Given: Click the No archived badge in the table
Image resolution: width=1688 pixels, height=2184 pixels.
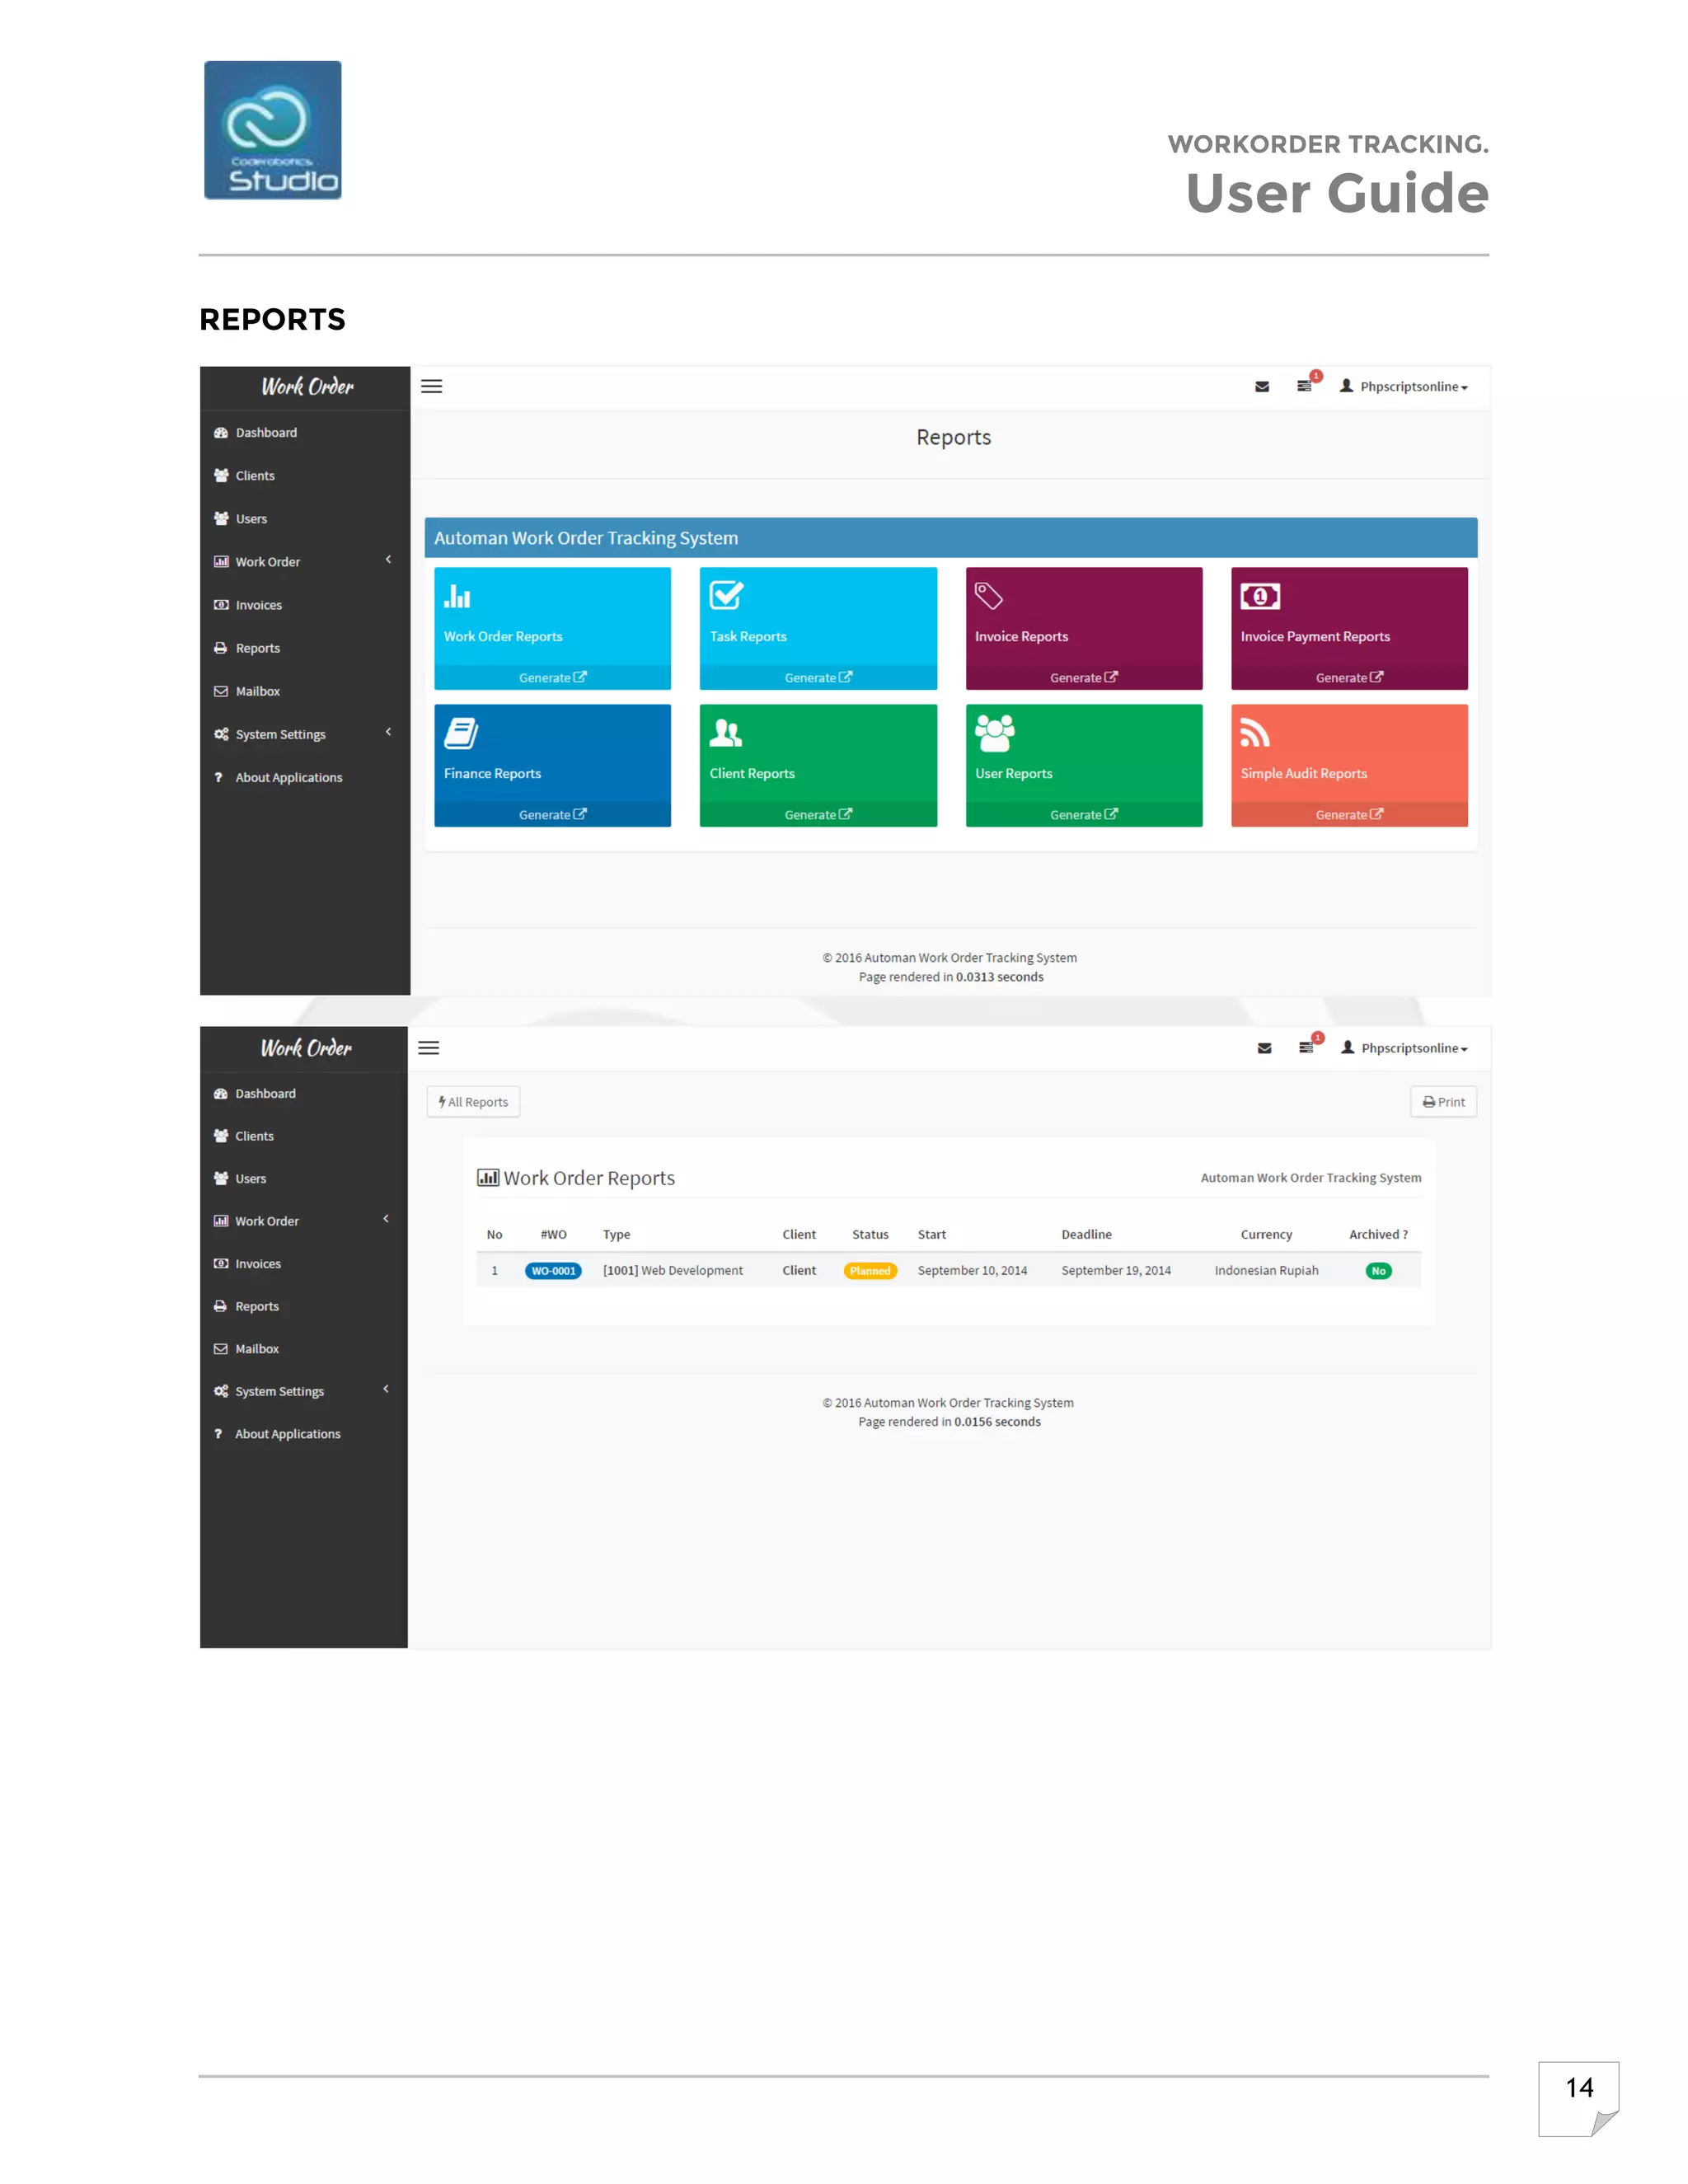Looking at the screenshot, I should (1378, 1271).
